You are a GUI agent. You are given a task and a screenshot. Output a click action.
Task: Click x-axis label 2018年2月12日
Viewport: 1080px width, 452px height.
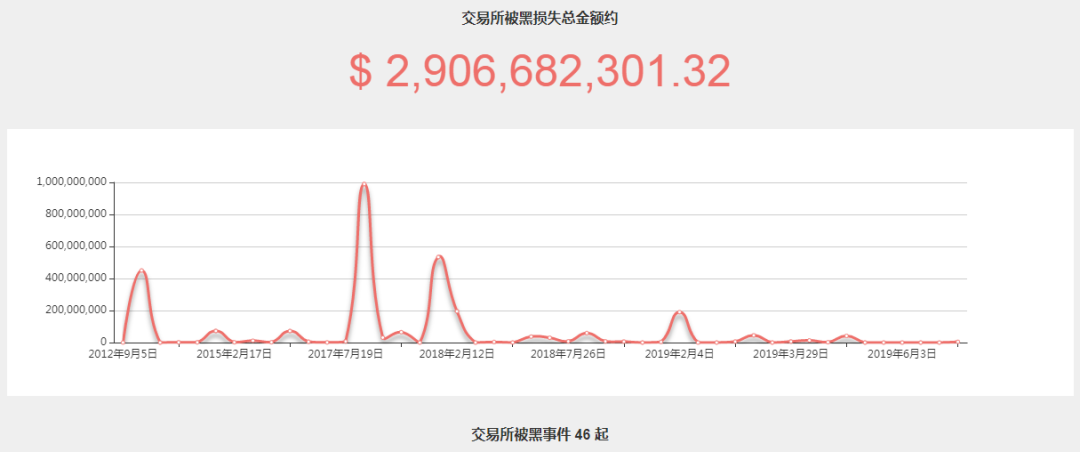click(x=457, y=354)
